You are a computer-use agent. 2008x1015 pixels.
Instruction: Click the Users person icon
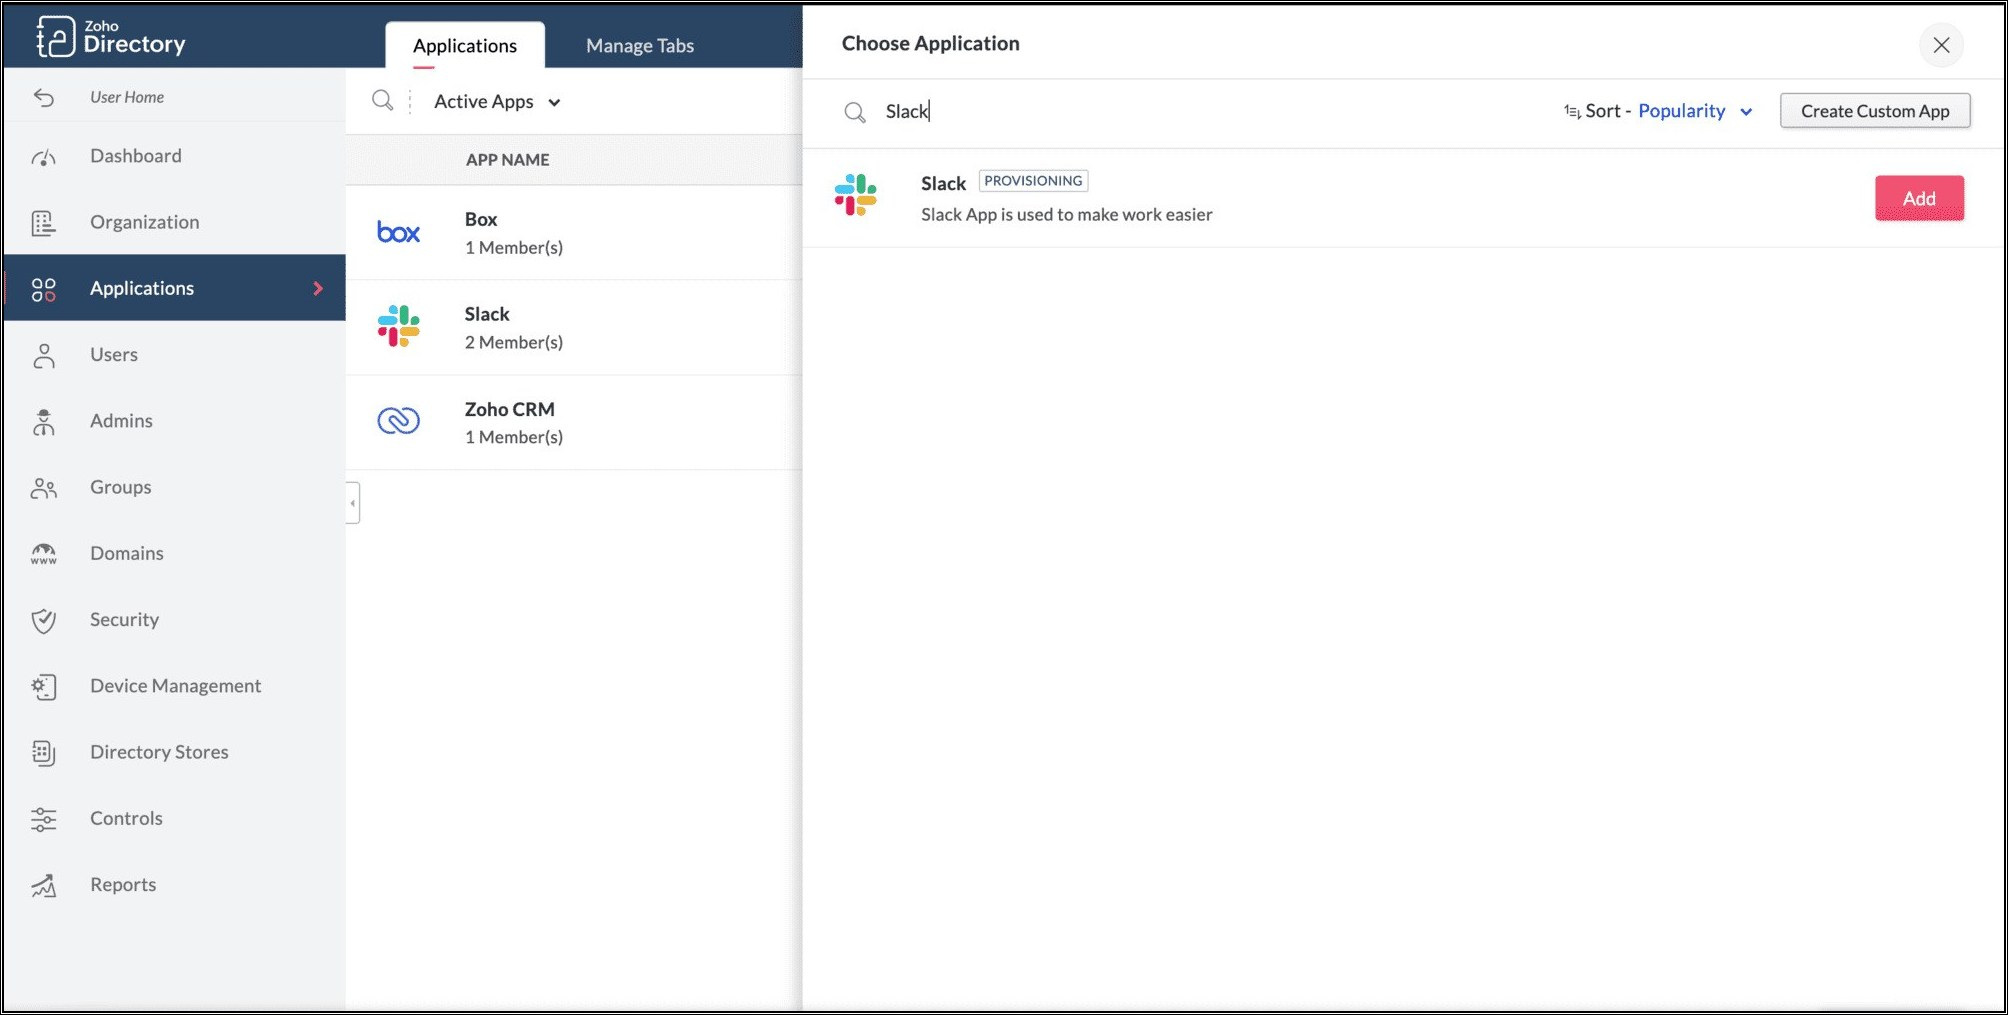coord(44,356)
